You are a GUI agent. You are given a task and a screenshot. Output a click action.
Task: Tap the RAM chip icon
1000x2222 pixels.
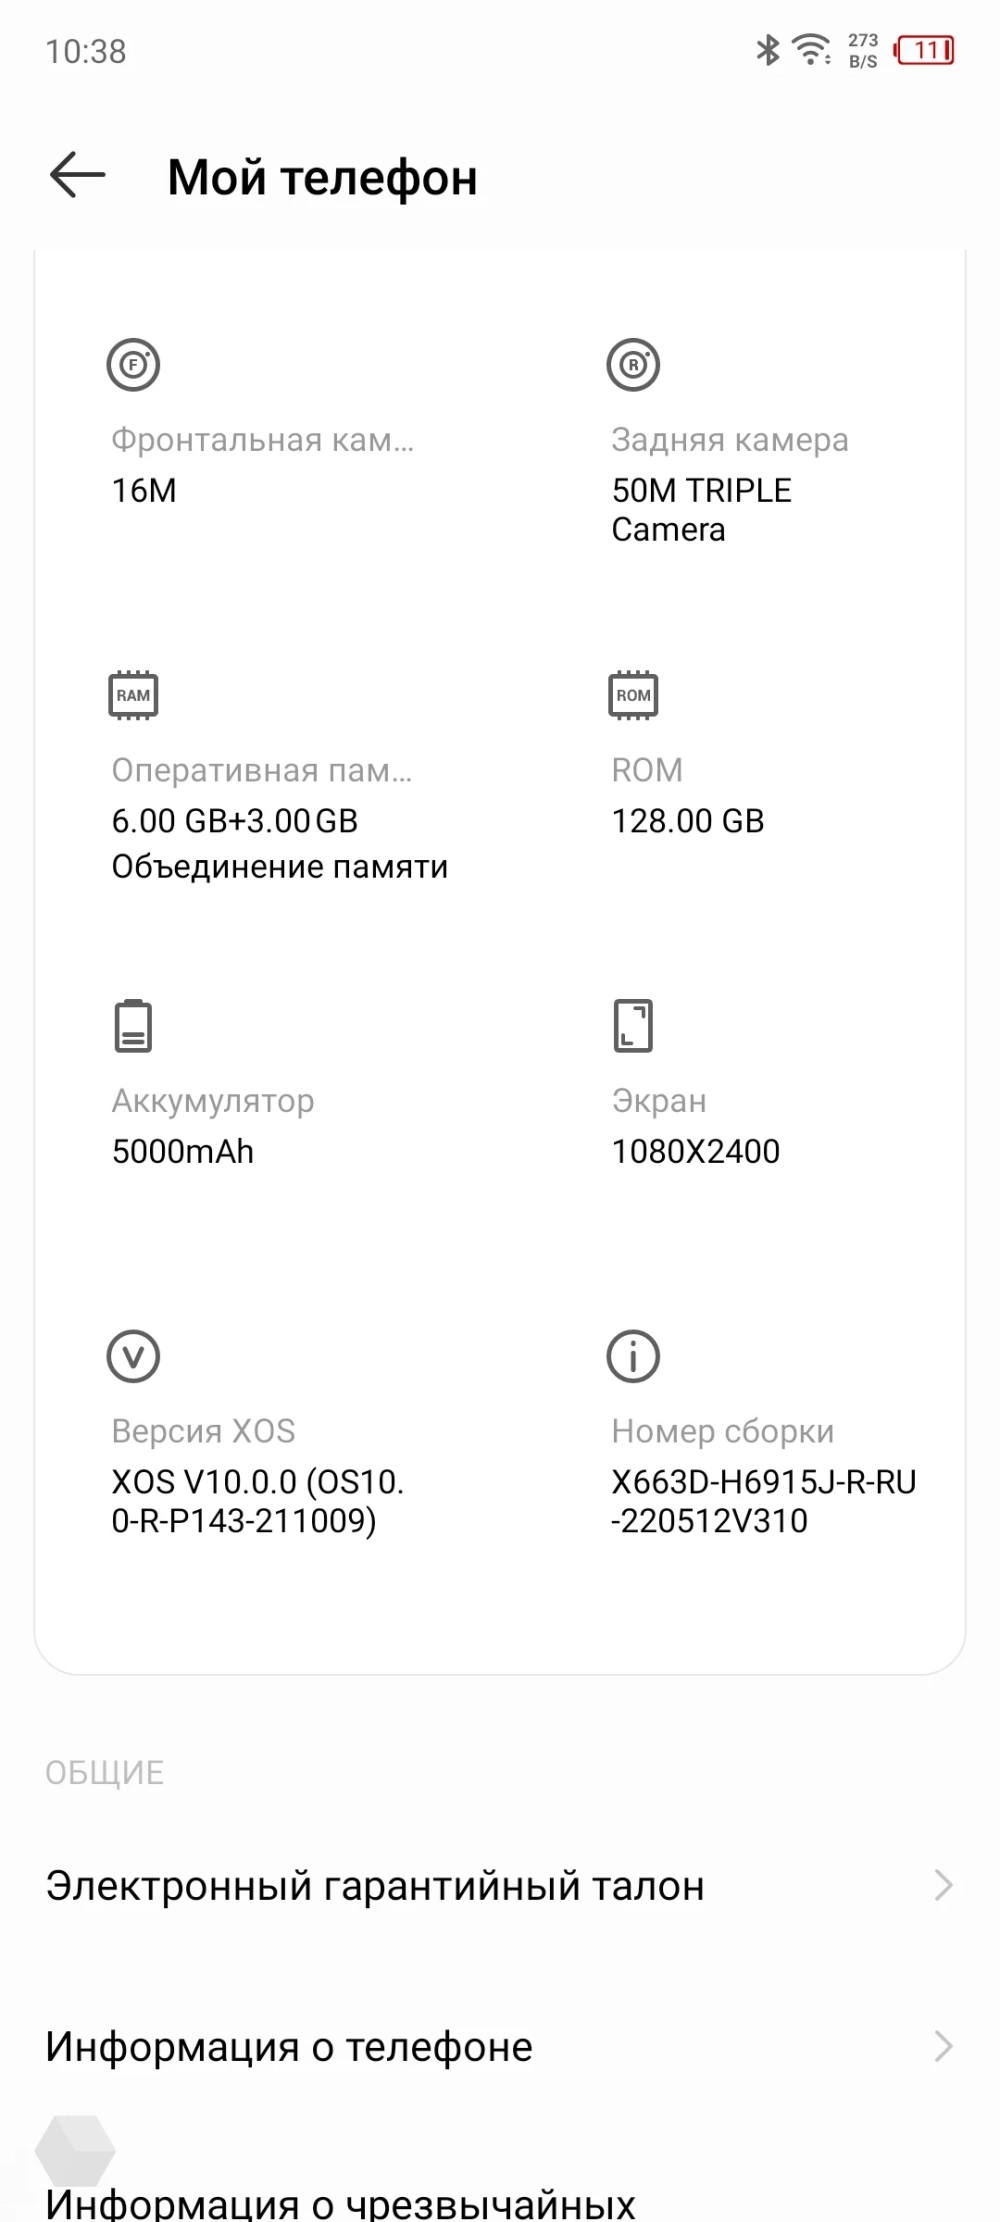133,695
